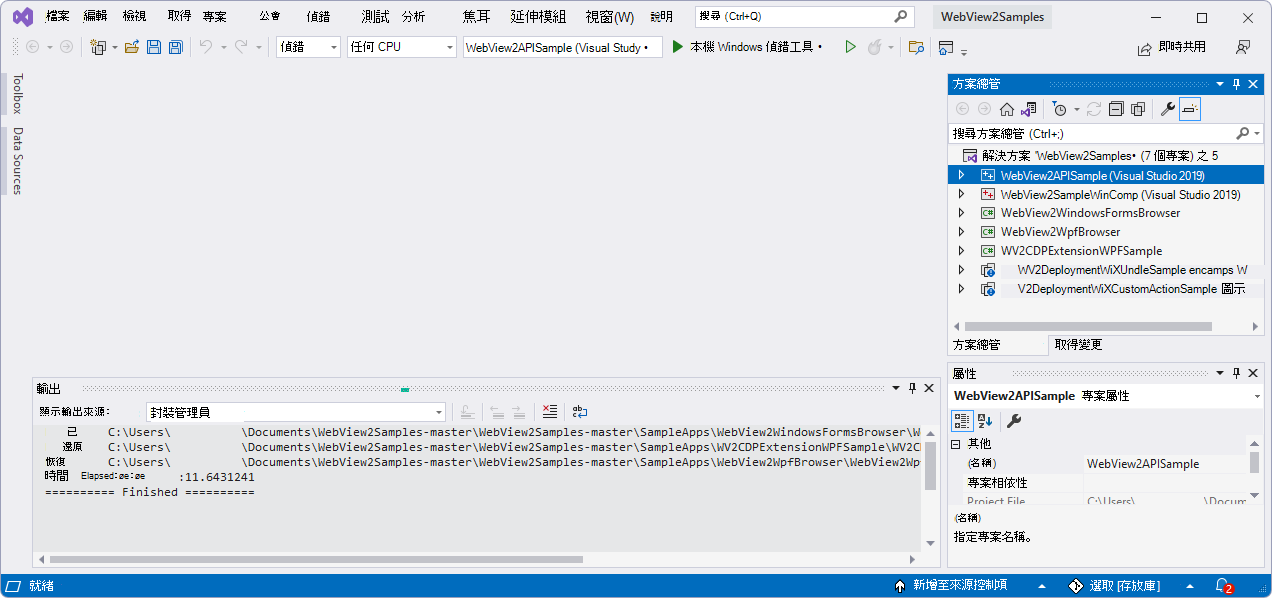Toggle word wrap in the Output window
This screenshot has height=598, width=1272.
click(580, 411)
